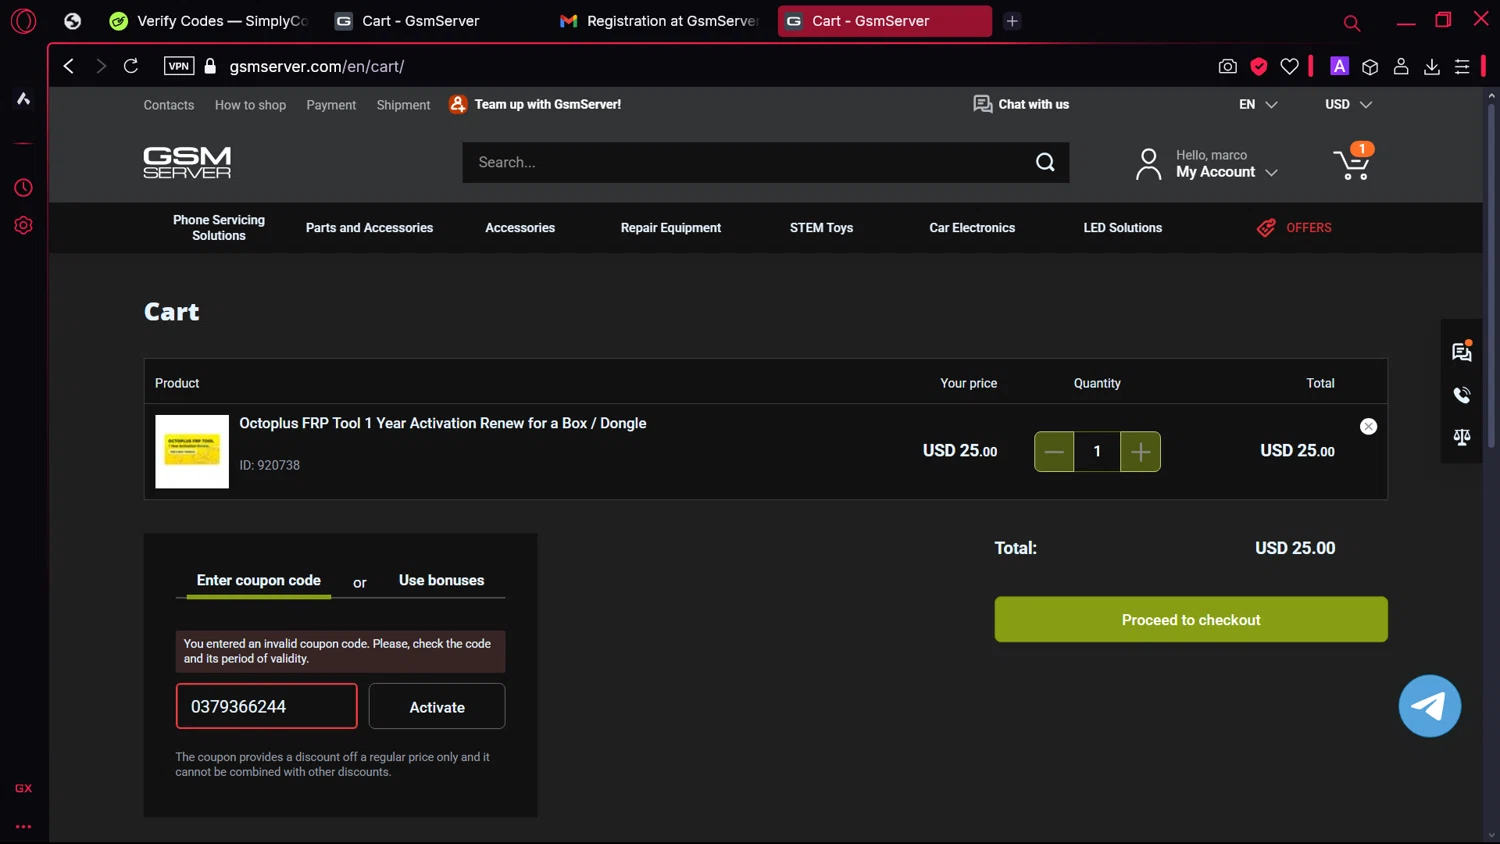1500x844 pixels.
Task: Remove Octoplus item from cart
Action: (1369, 427)
